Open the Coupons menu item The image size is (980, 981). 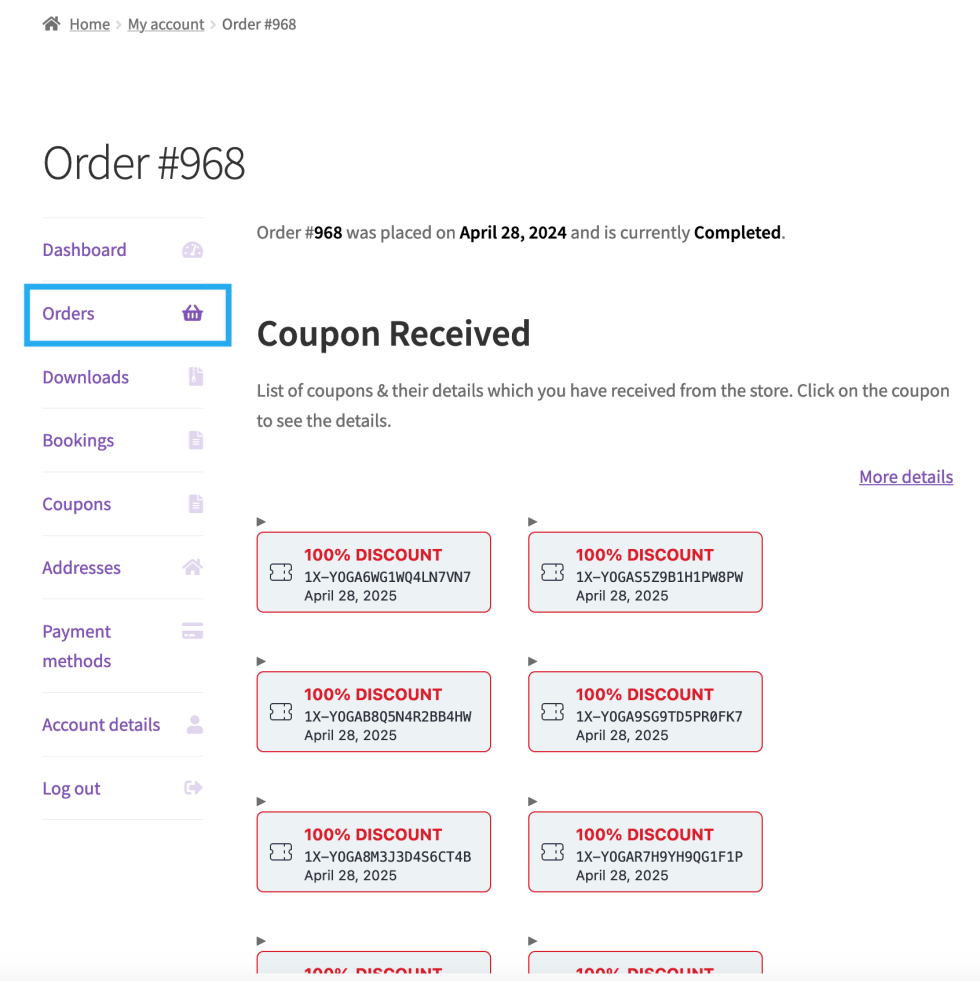(76, 504)
